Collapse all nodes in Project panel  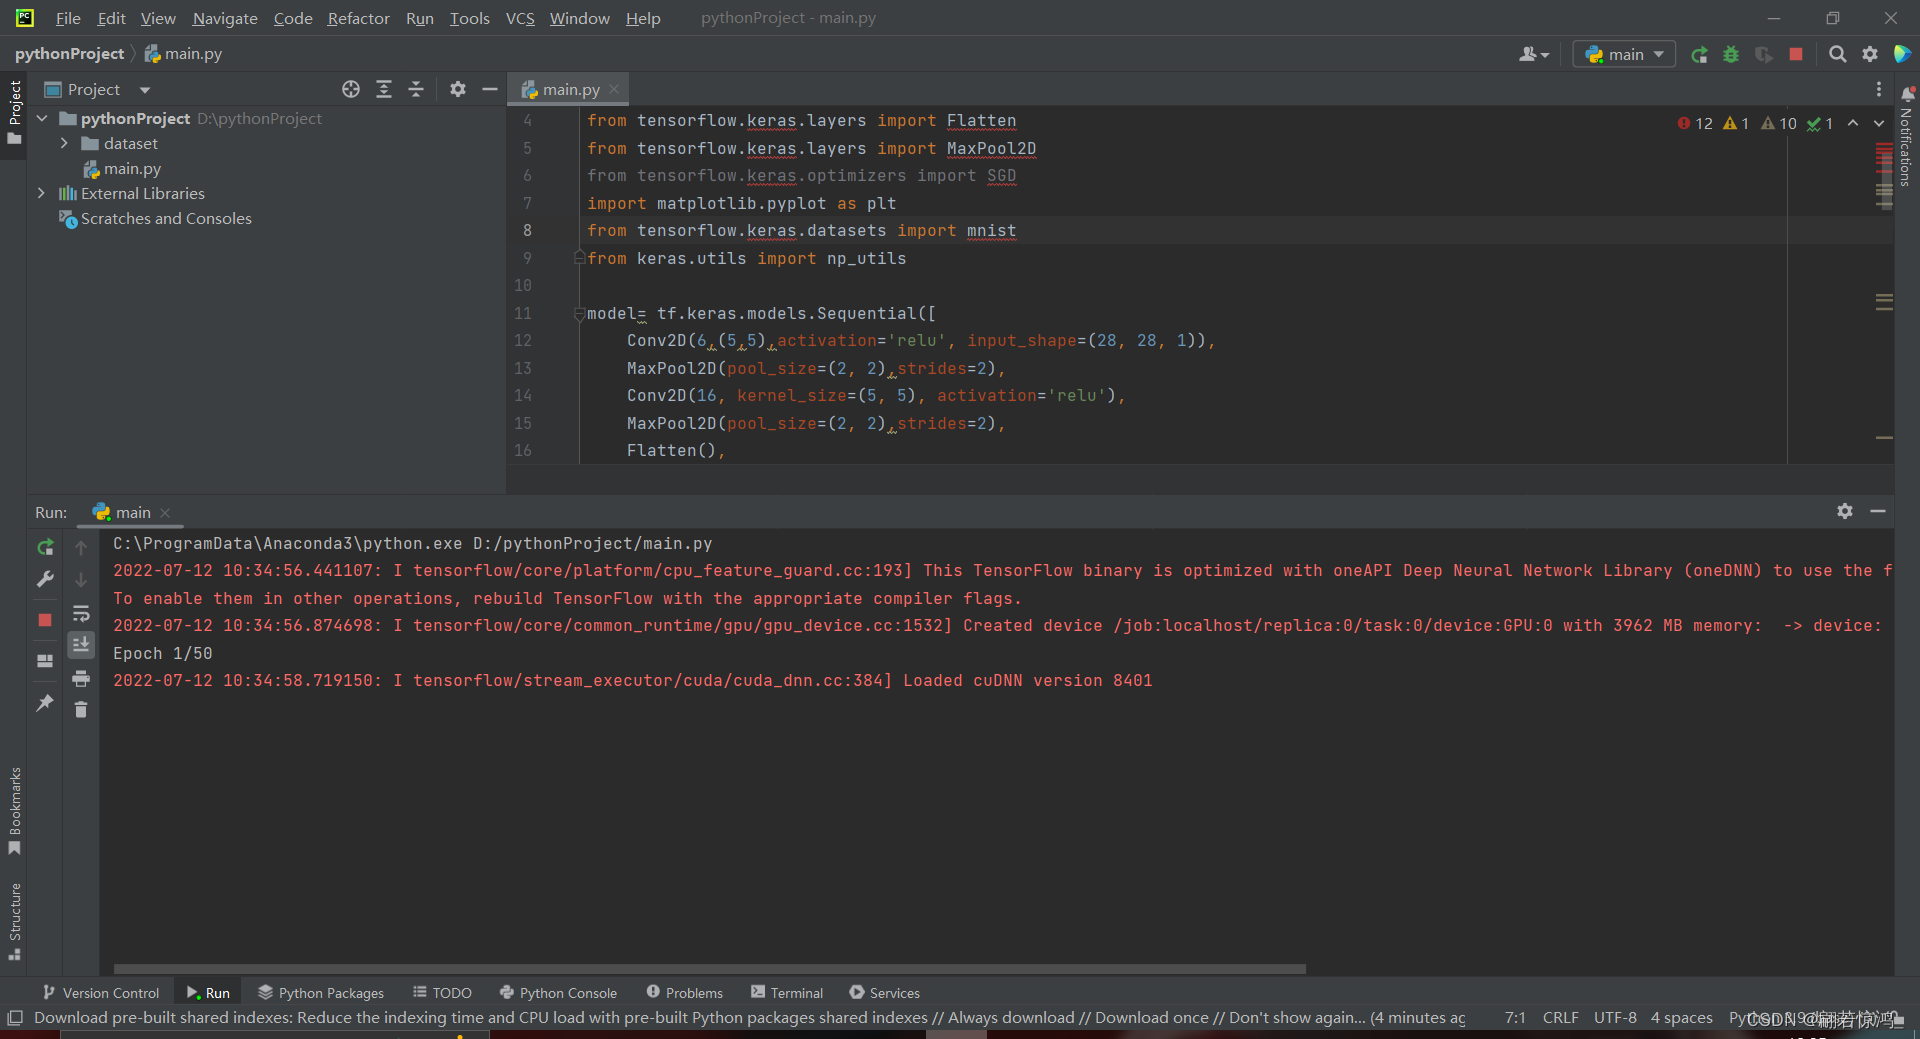click(416, 89)
